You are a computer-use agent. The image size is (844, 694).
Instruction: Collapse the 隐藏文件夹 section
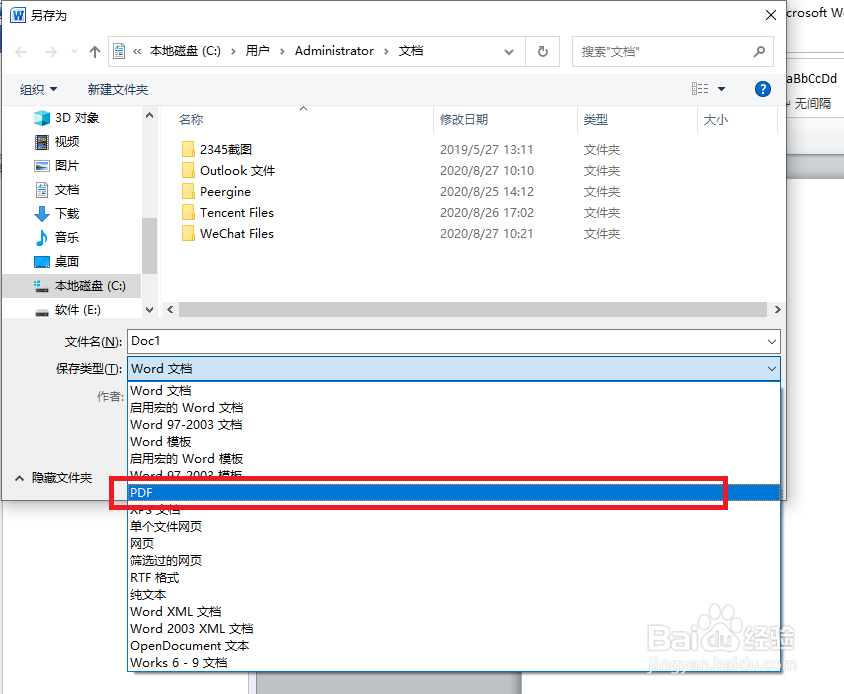pos(20,477)
